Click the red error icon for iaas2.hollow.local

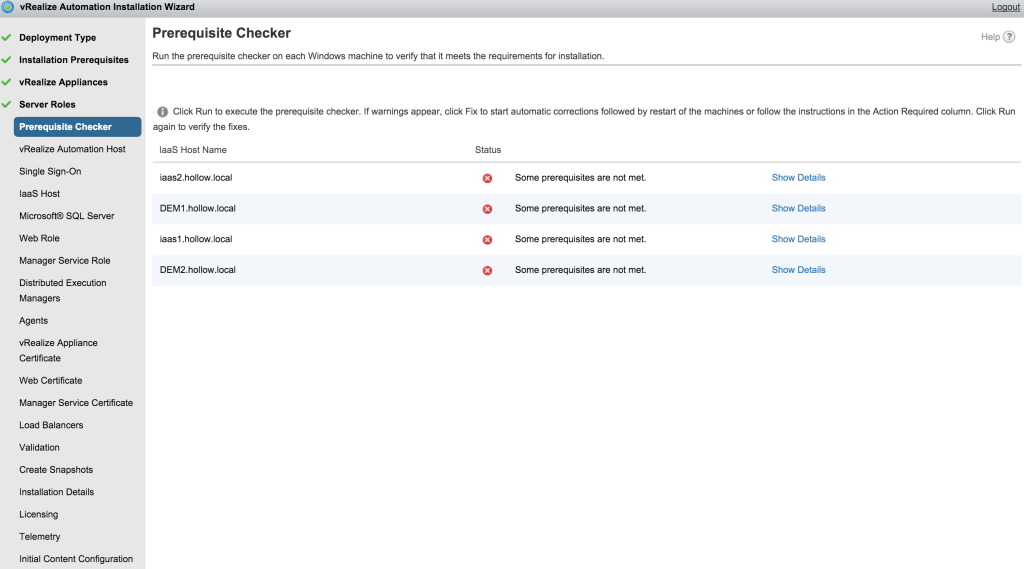(487, 178)
